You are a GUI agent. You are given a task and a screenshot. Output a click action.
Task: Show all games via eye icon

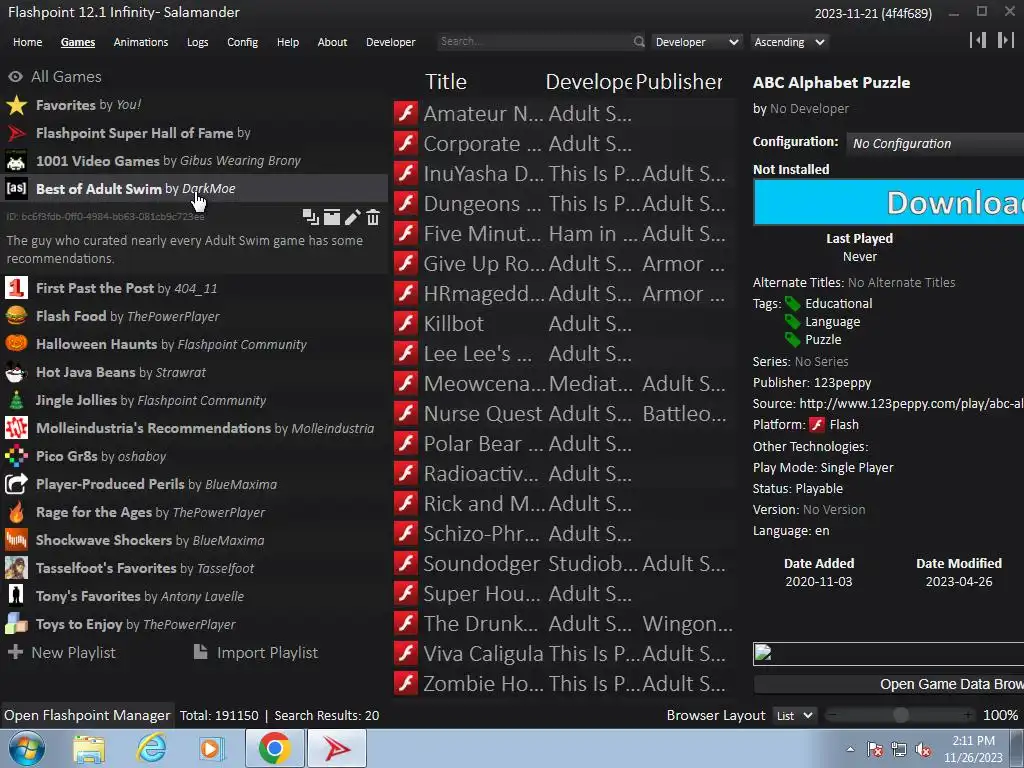click(15, 76)
